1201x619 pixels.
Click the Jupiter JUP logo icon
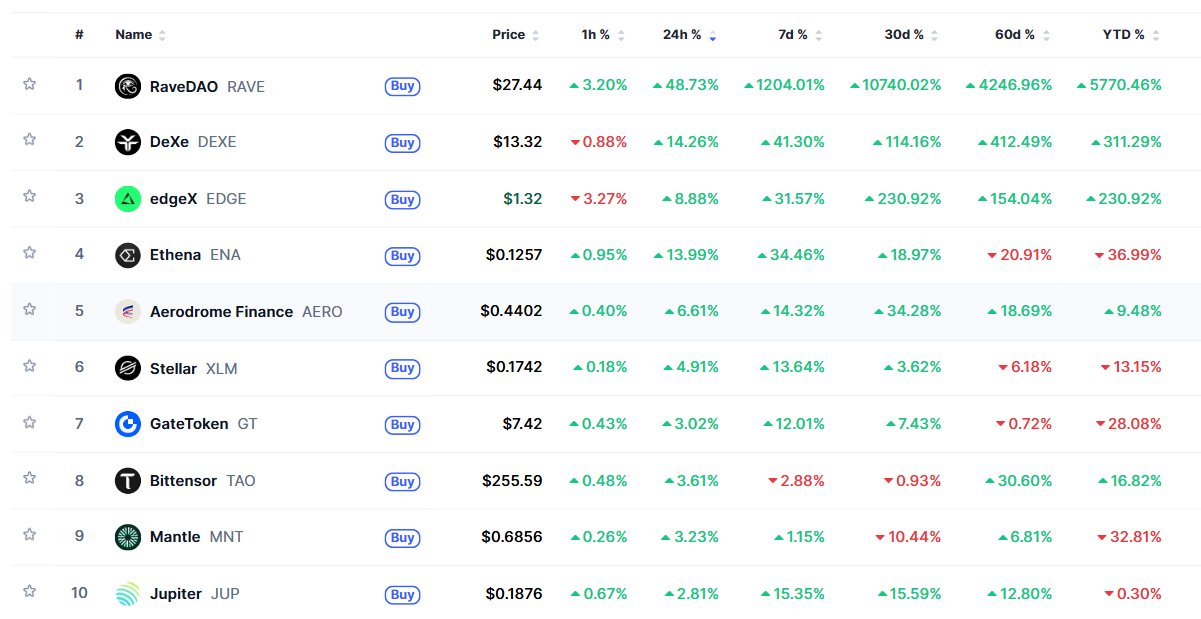click(x=128, y=594)
